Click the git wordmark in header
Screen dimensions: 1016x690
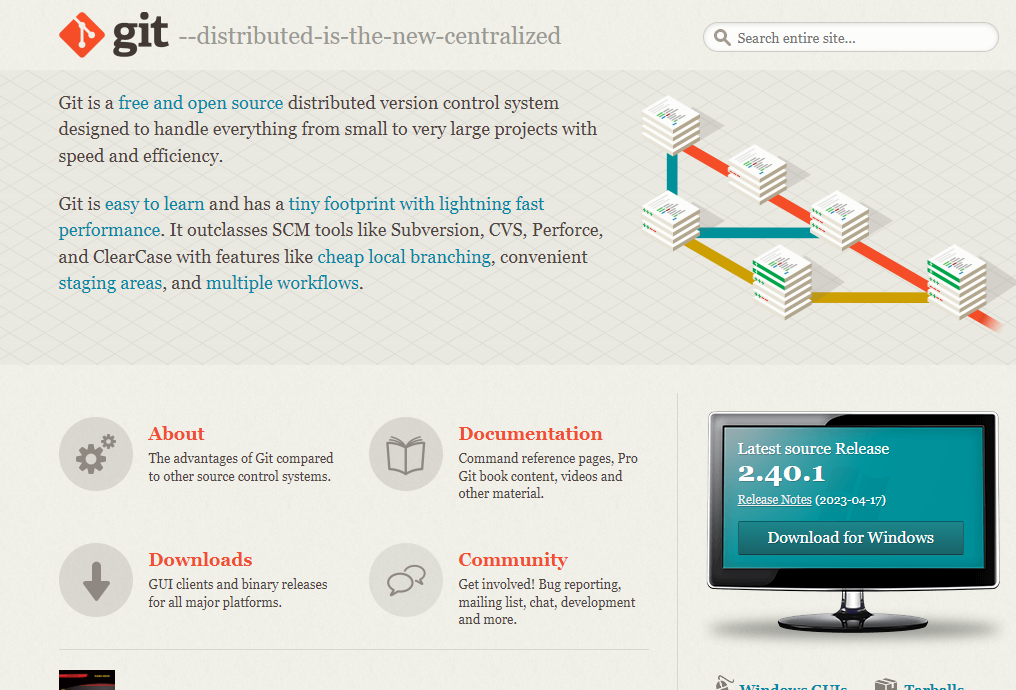[141, 35]
